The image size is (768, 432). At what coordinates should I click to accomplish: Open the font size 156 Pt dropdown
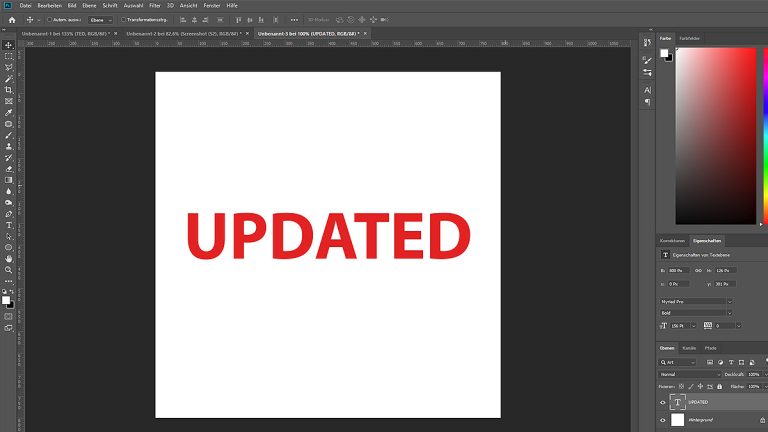click(x=693, y=326)
